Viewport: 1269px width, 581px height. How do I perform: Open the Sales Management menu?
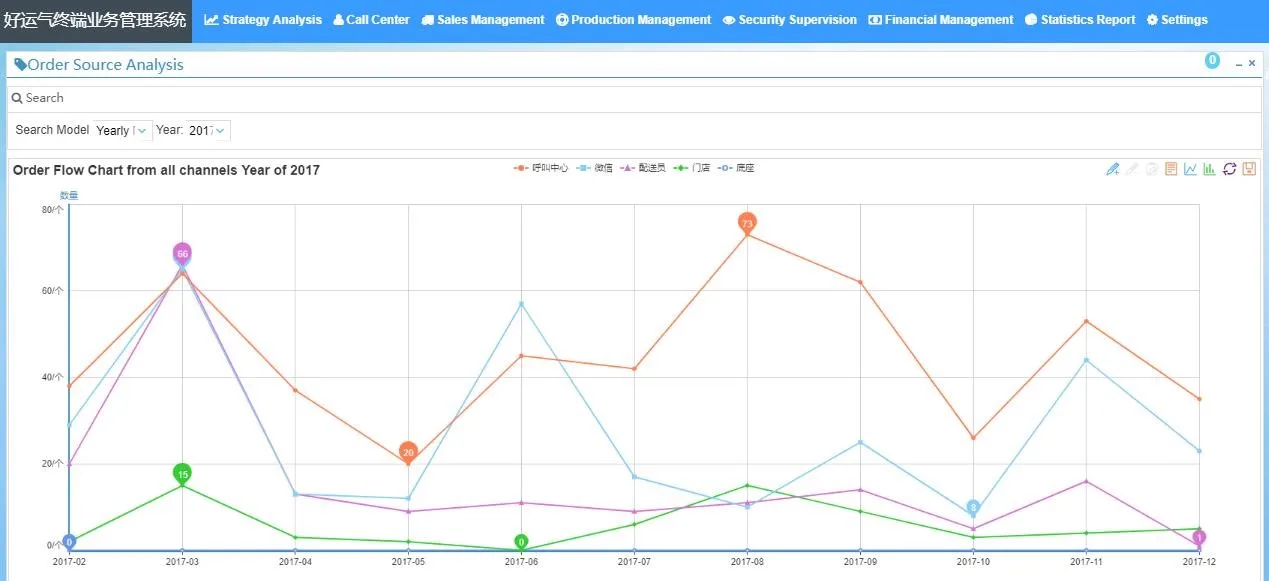[x=483, y=20]
